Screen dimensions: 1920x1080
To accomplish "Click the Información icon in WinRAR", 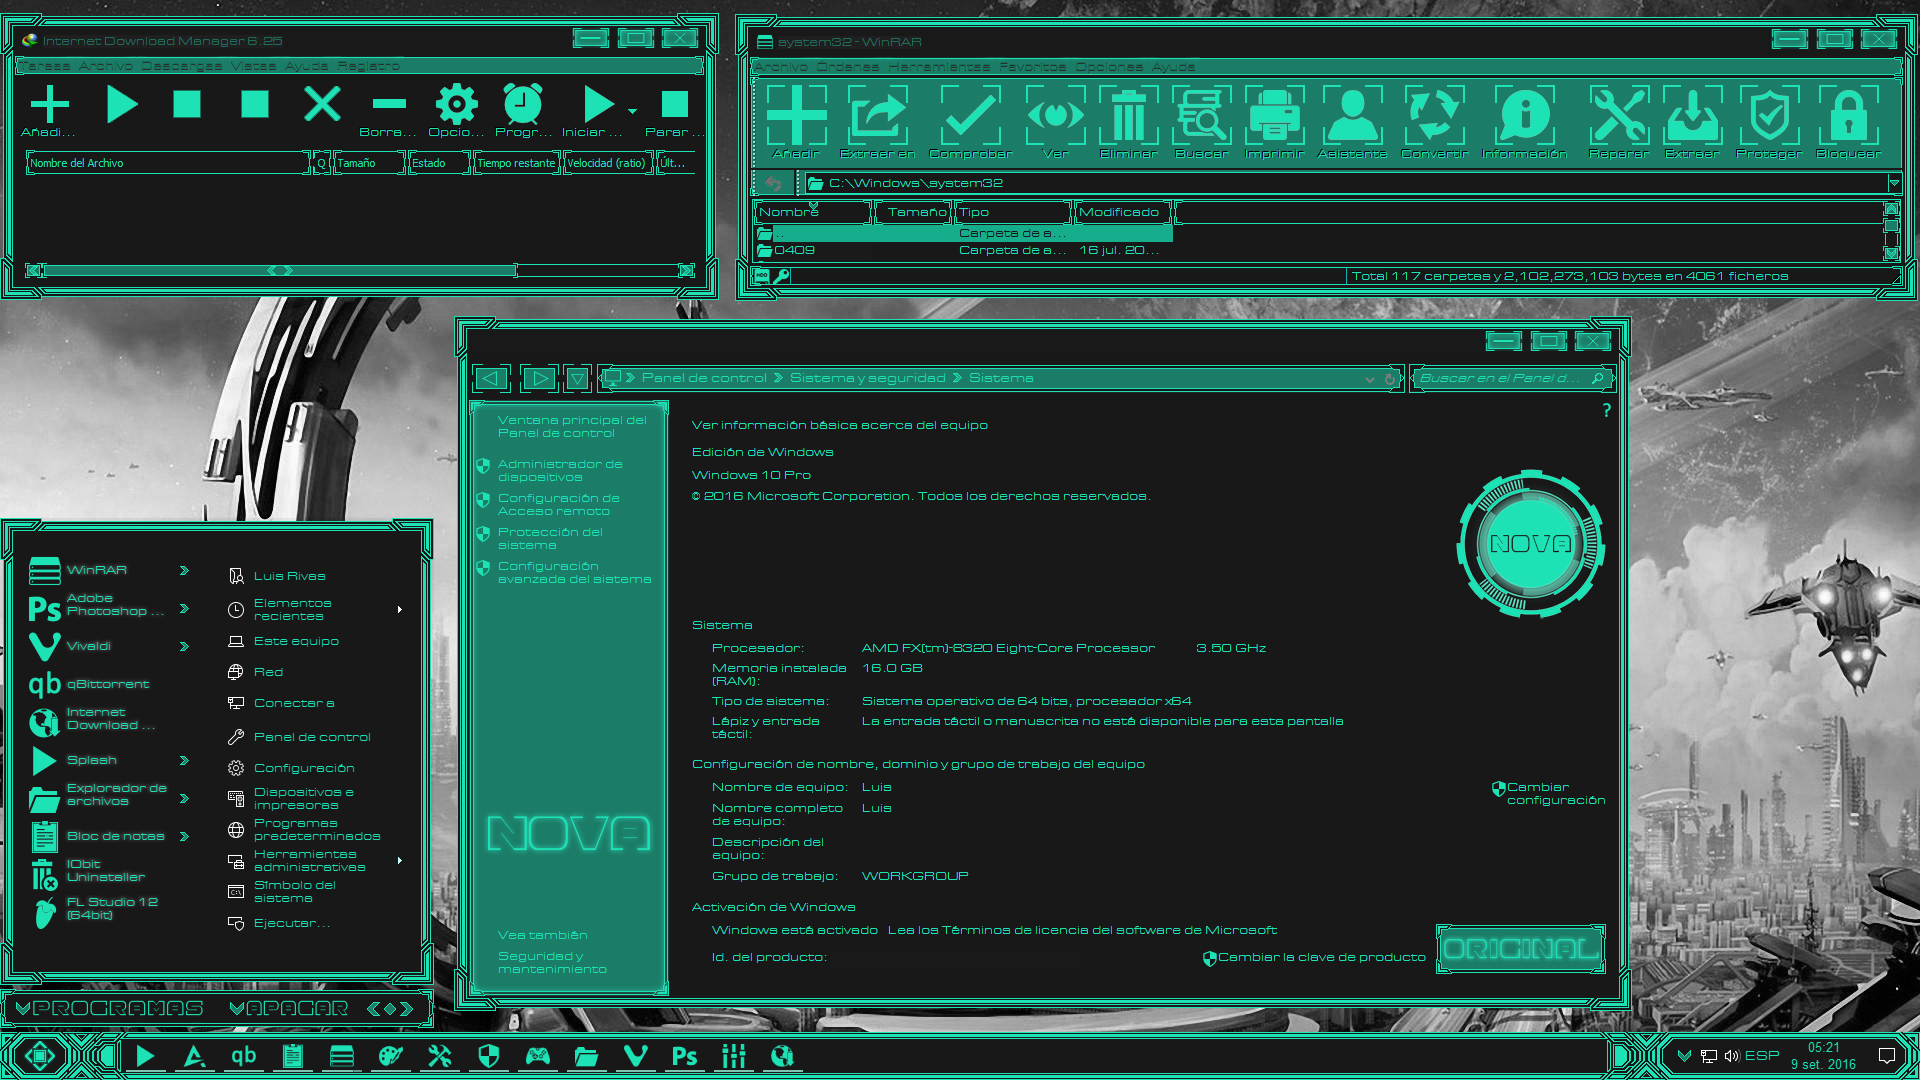I will click(x=1524, y=116).
